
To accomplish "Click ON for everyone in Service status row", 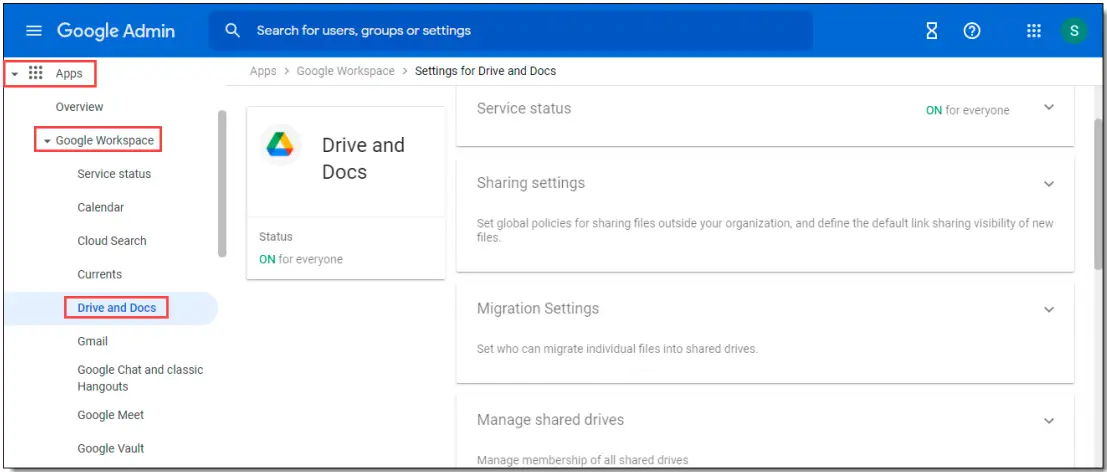I will 967,110.
